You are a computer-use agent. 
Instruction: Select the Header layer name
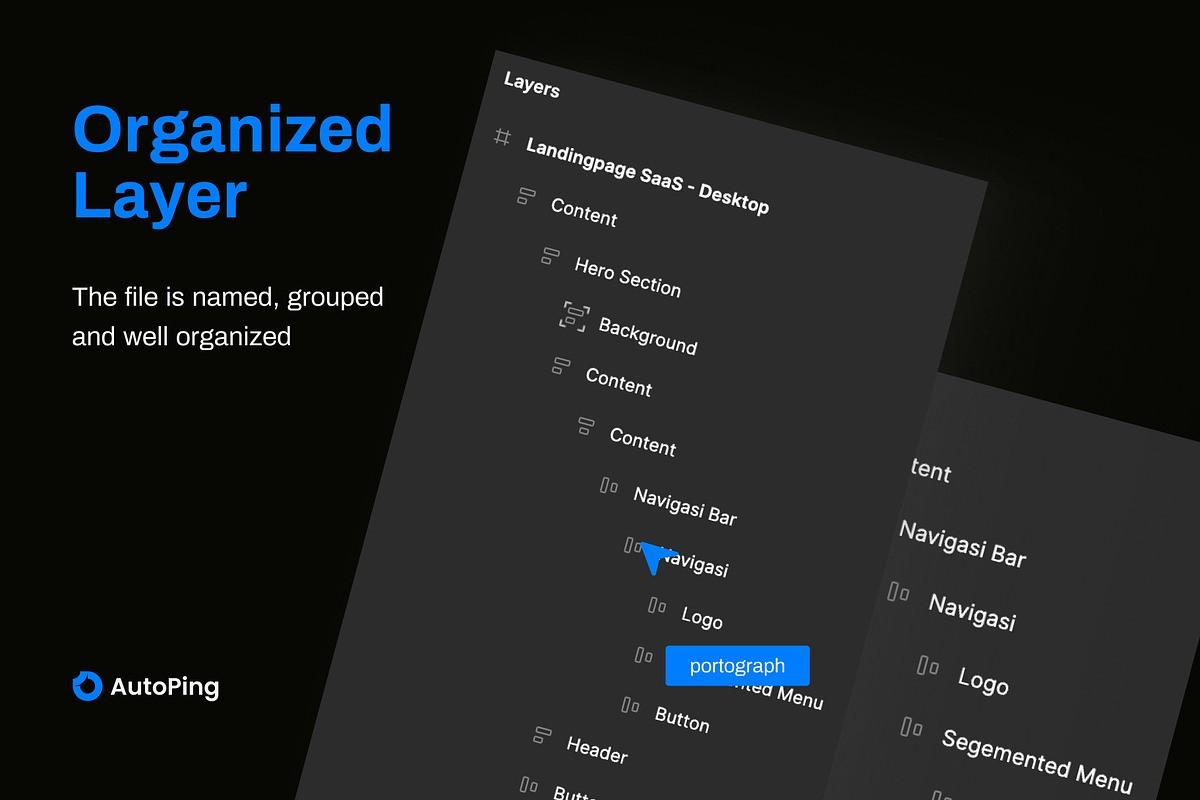pyautogui.click(x=597, y=749)
